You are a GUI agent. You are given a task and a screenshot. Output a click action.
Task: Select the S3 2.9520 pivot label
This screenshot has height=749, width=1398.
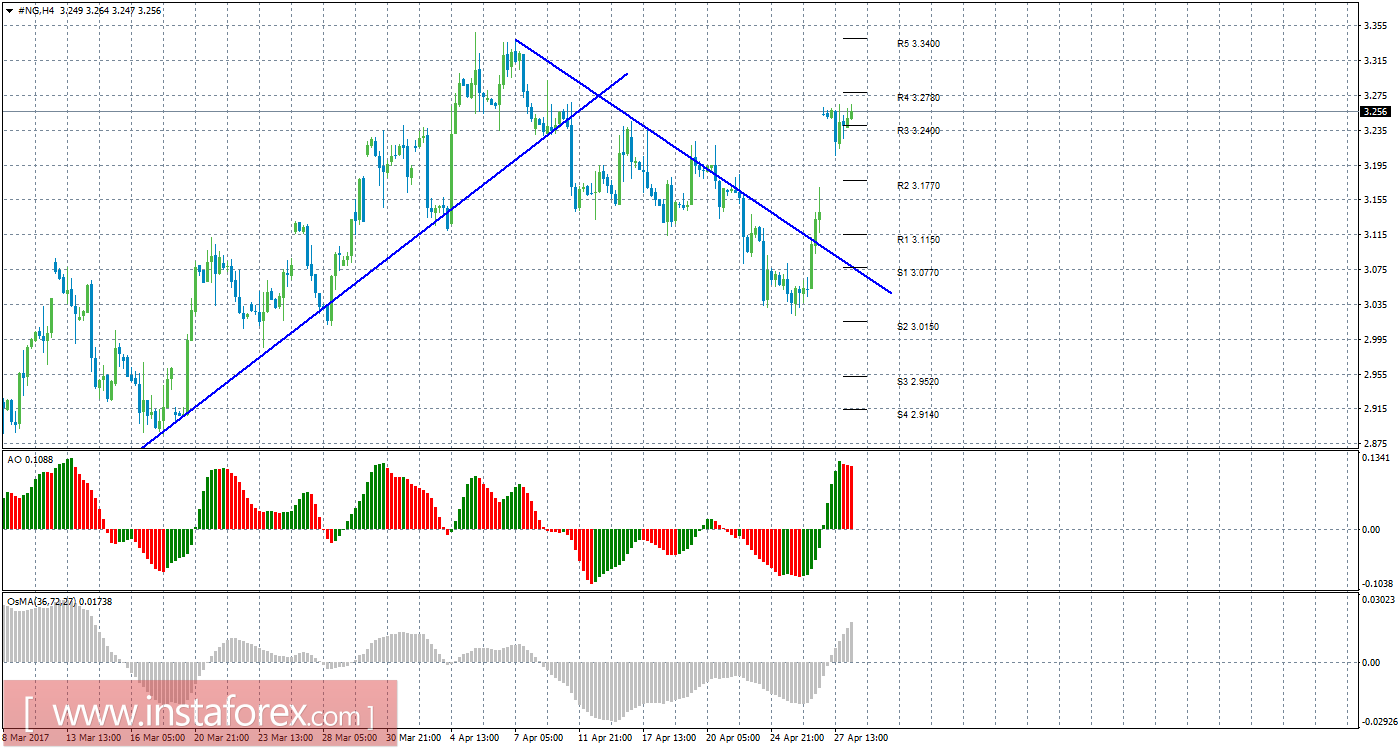(x=918, y=382)
